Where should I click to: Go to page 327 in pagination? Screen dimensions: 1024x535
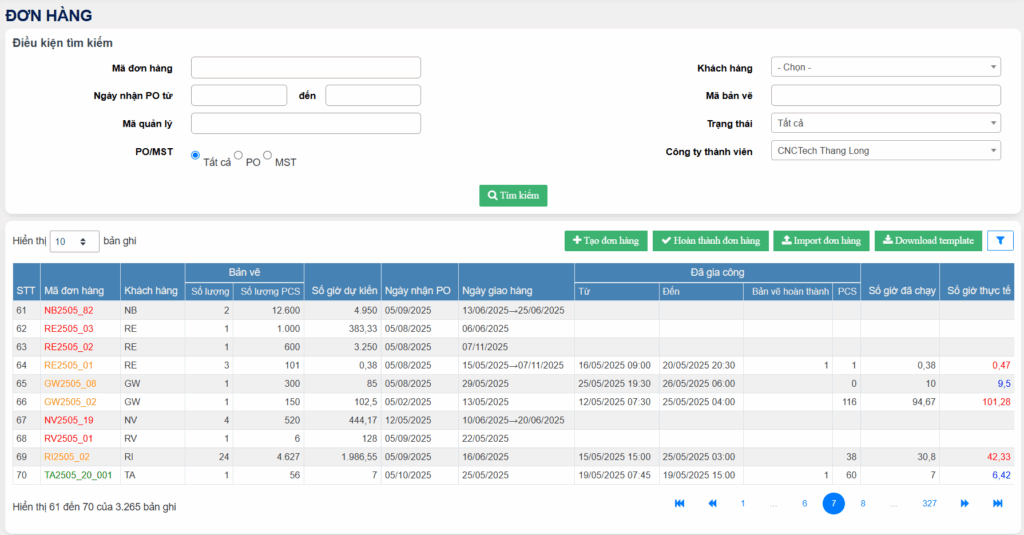[929, 504]
